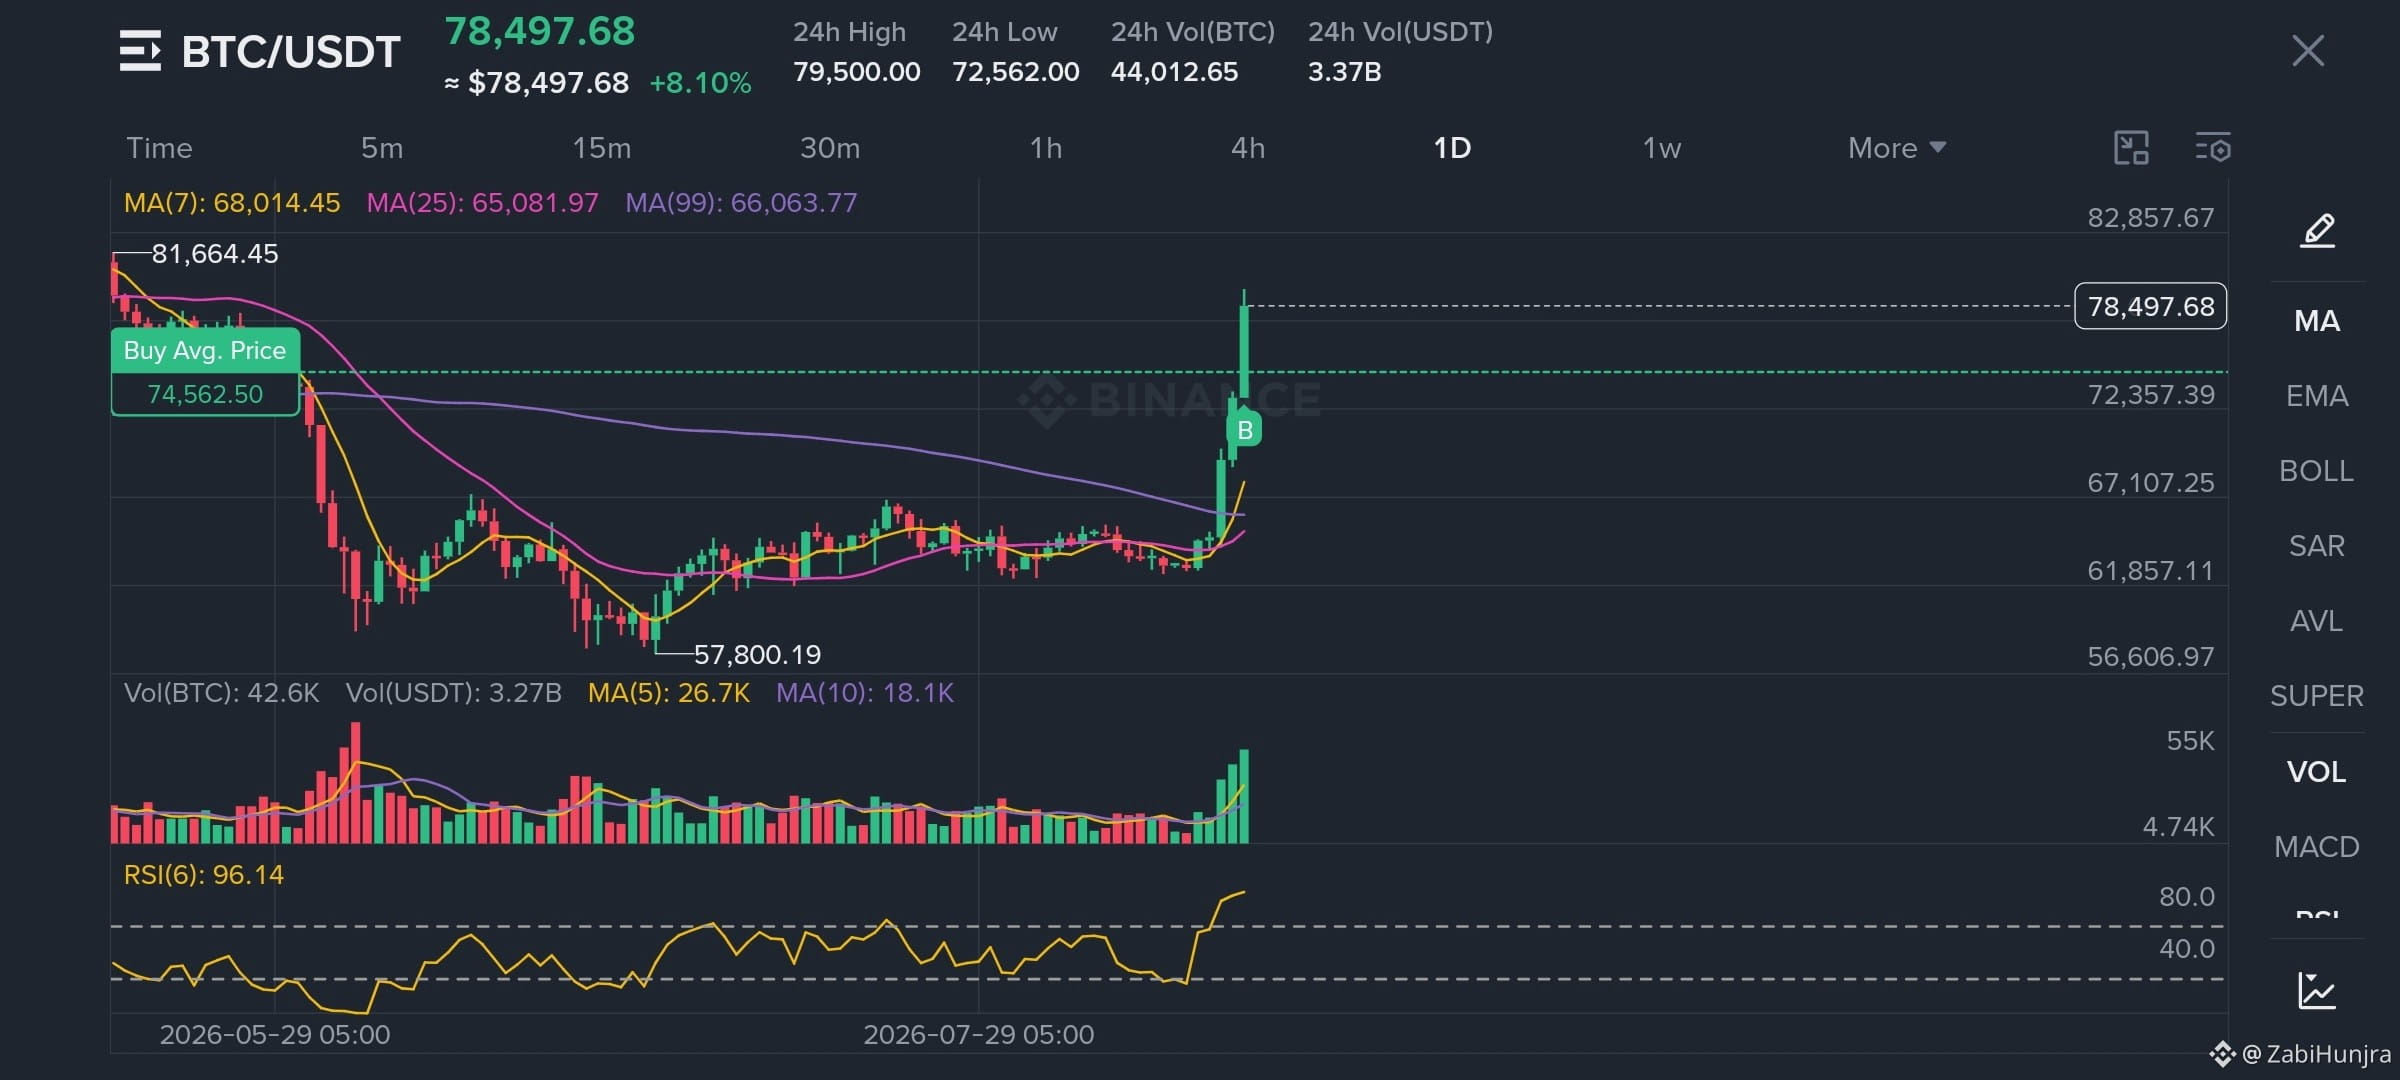Select the 5m timeframe
Screen dimensions: 2400x1080
point(382,148)
